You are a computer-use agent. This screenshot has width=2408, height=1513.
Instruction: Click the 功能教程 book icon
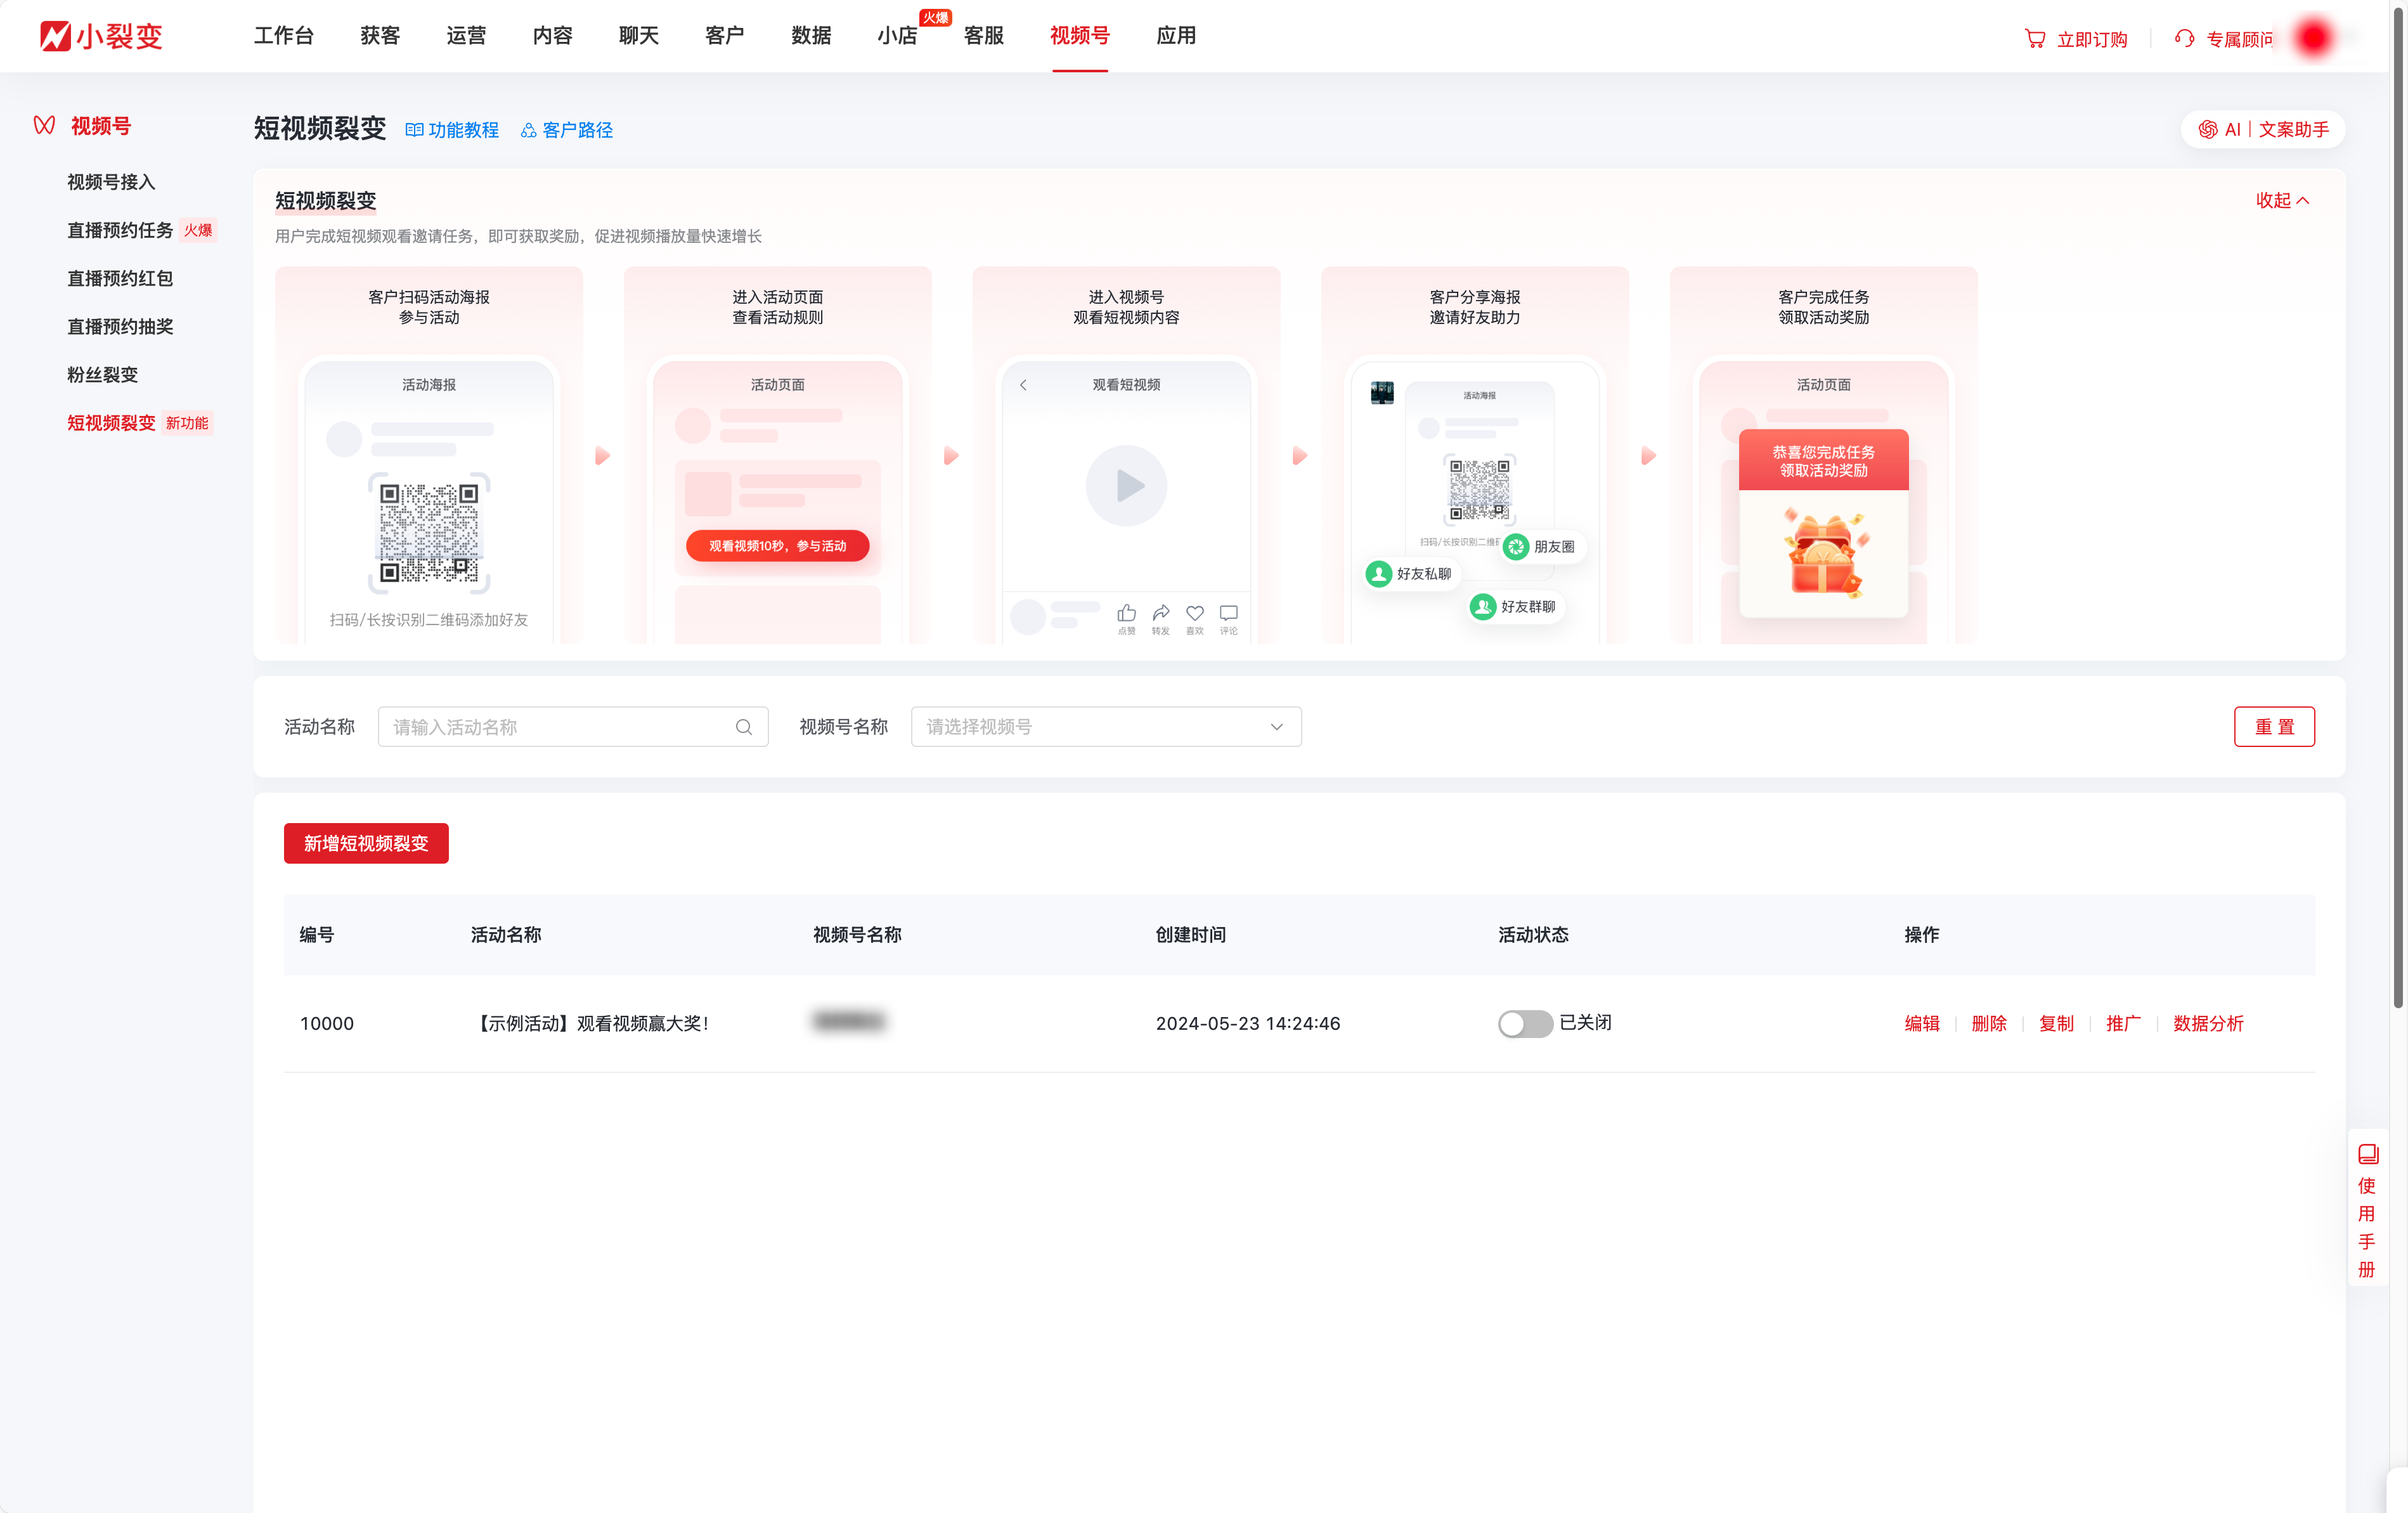pyautogui.click(x=414, y=130)
